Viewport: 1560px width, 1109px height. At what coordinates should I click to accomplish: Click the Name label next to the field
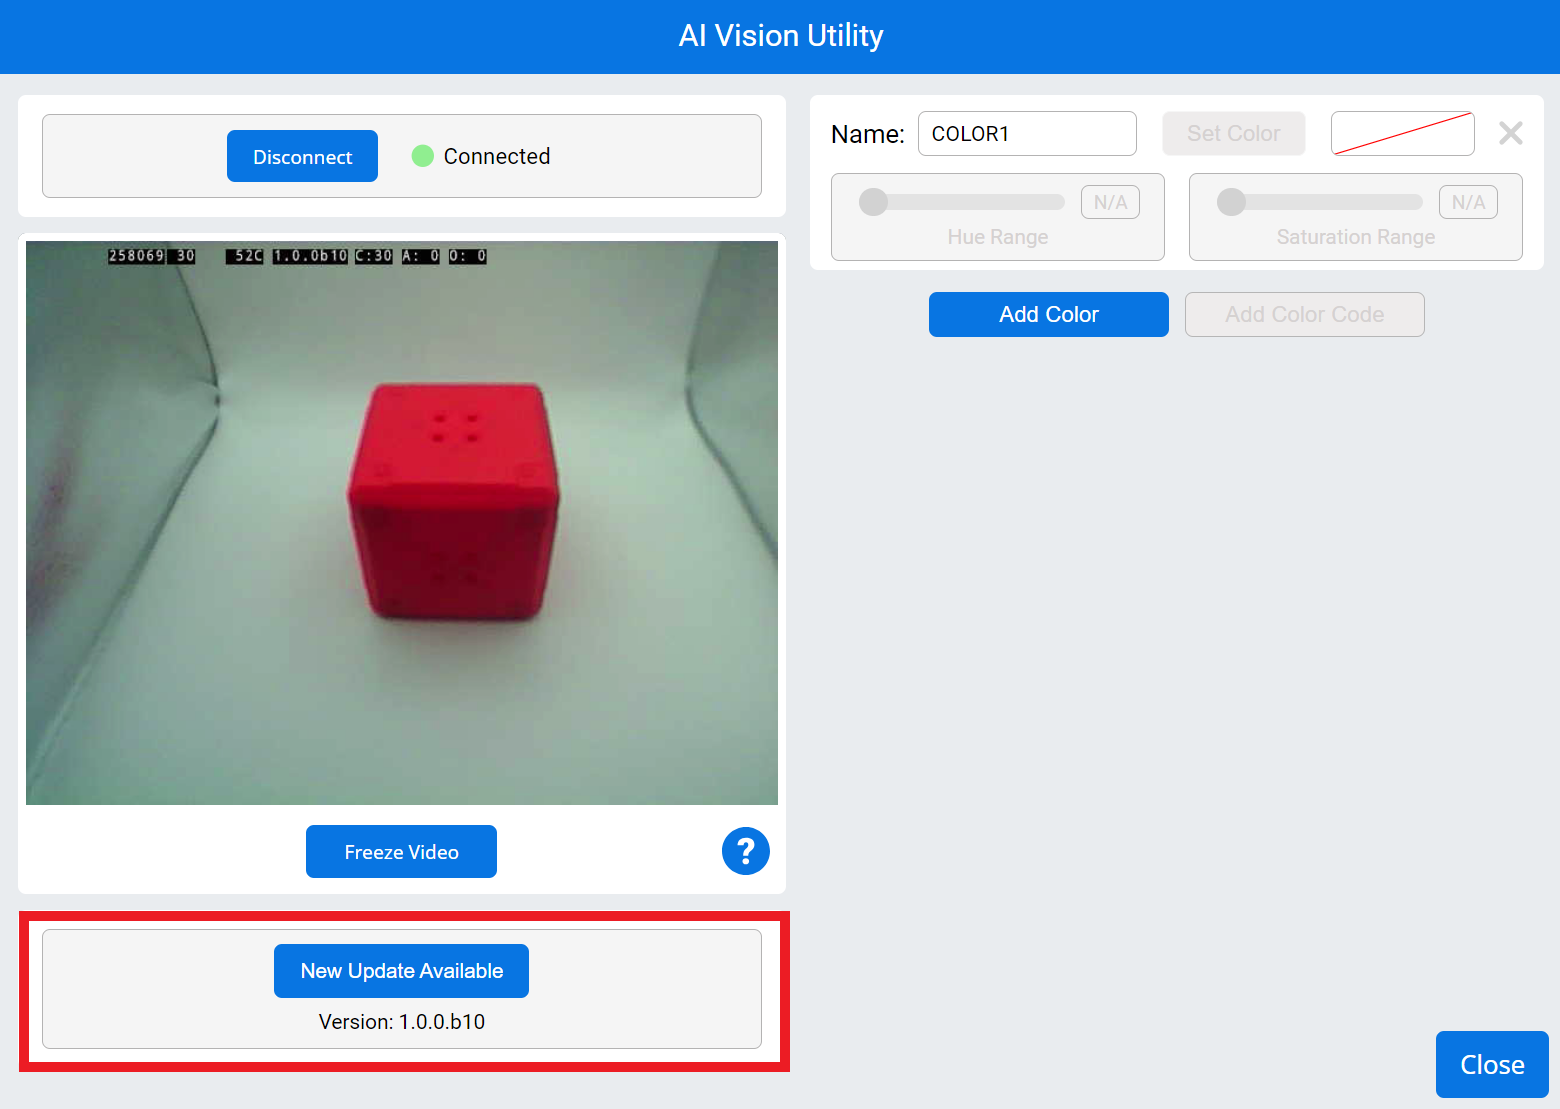[x=866, y=133]
